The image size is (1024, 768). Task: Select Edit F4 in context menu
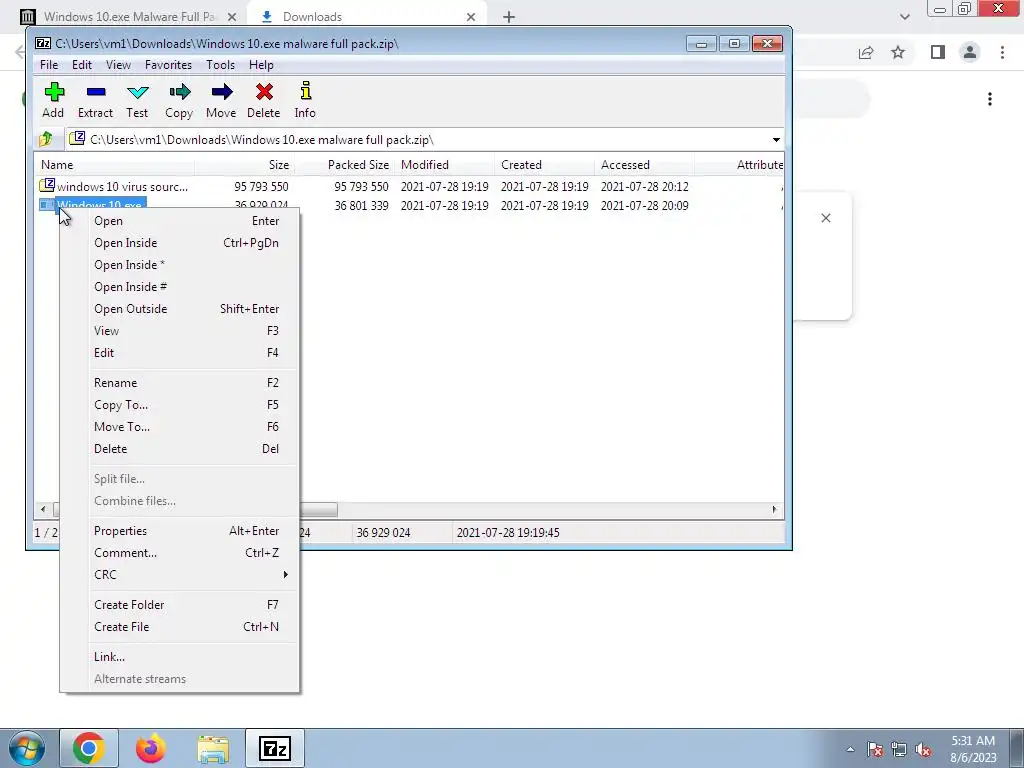(180, 353)
